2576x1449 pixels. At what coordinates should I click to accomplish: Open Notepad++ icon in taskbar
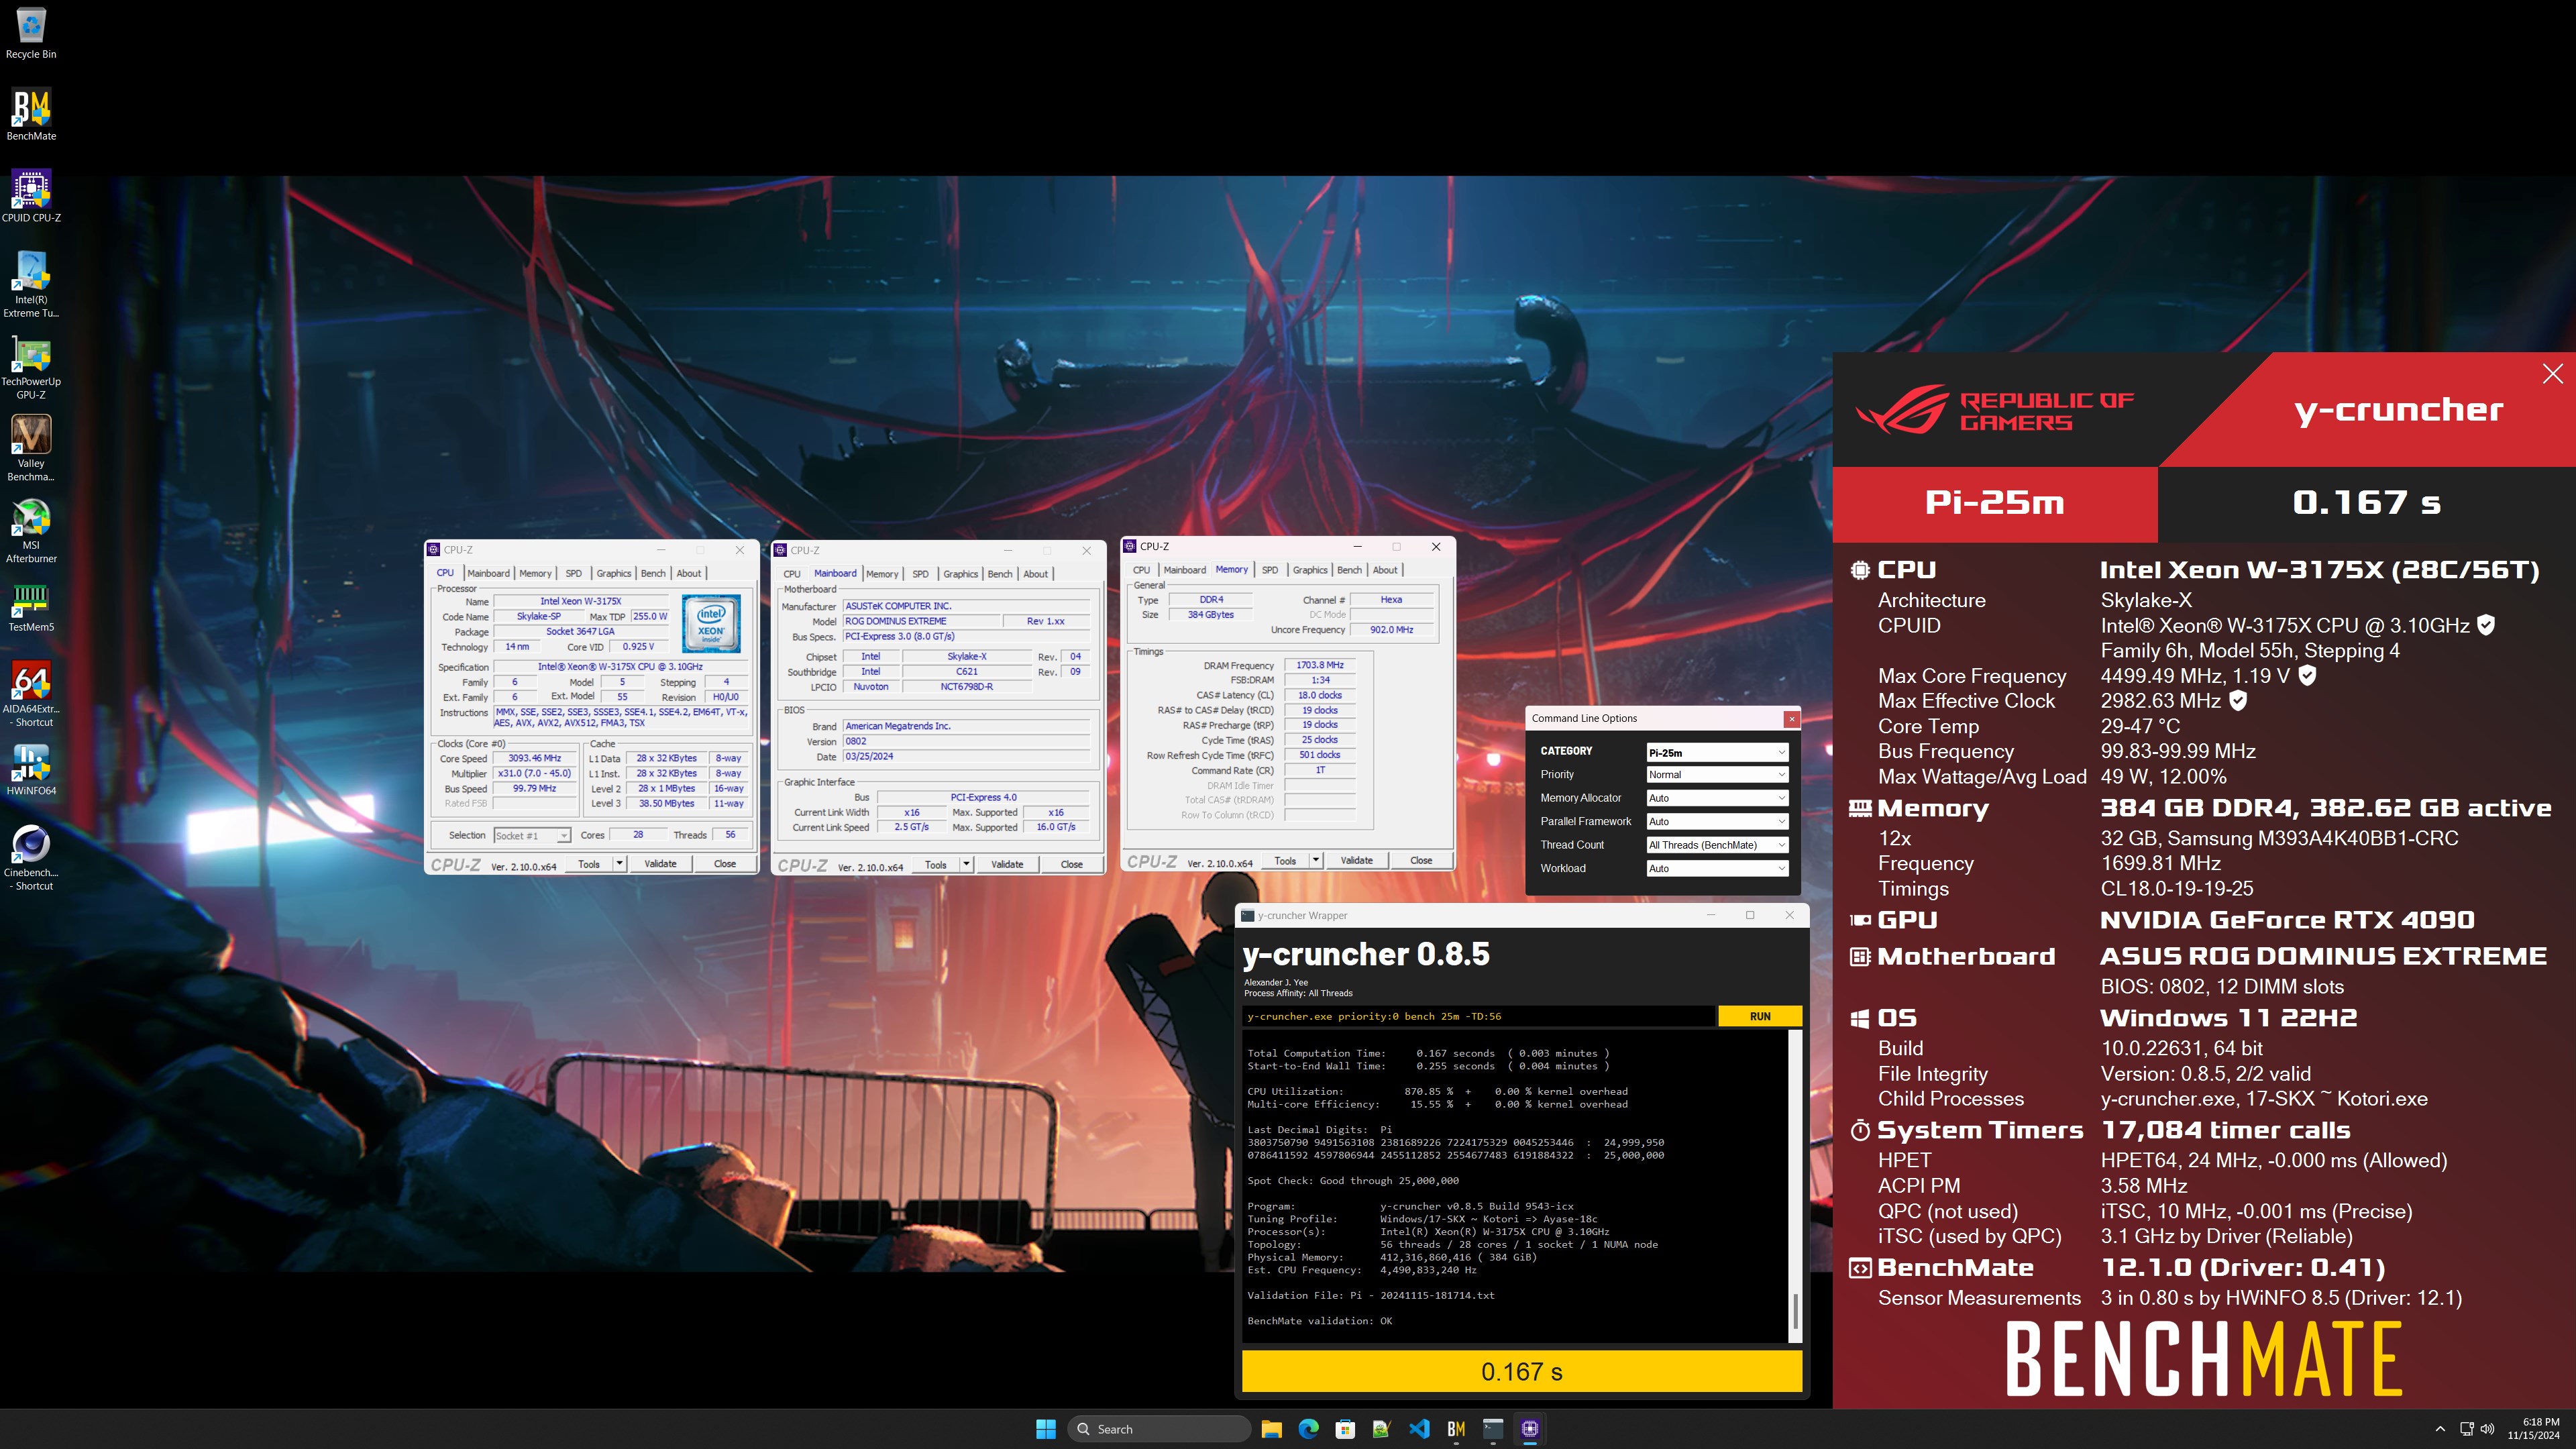(x=1382, y=1429)
